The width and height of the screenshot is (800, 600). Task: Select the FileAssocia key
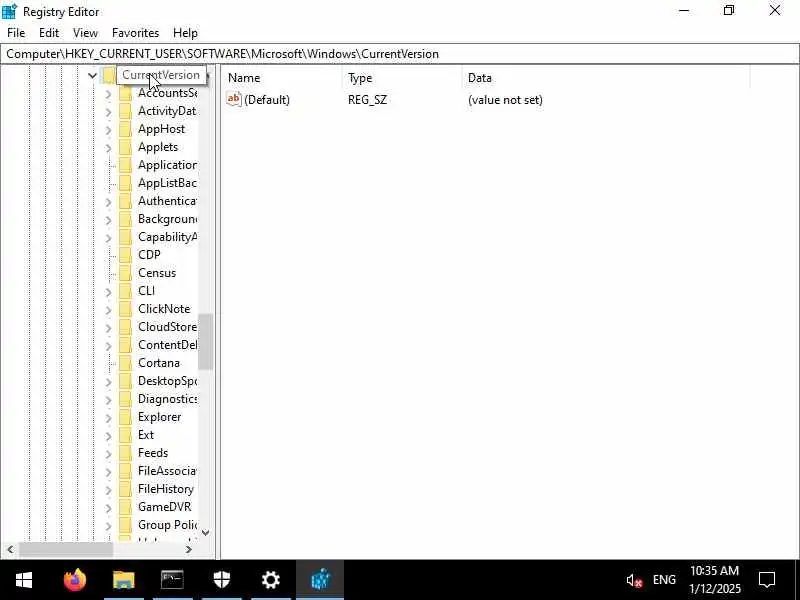tap(167, 470)
